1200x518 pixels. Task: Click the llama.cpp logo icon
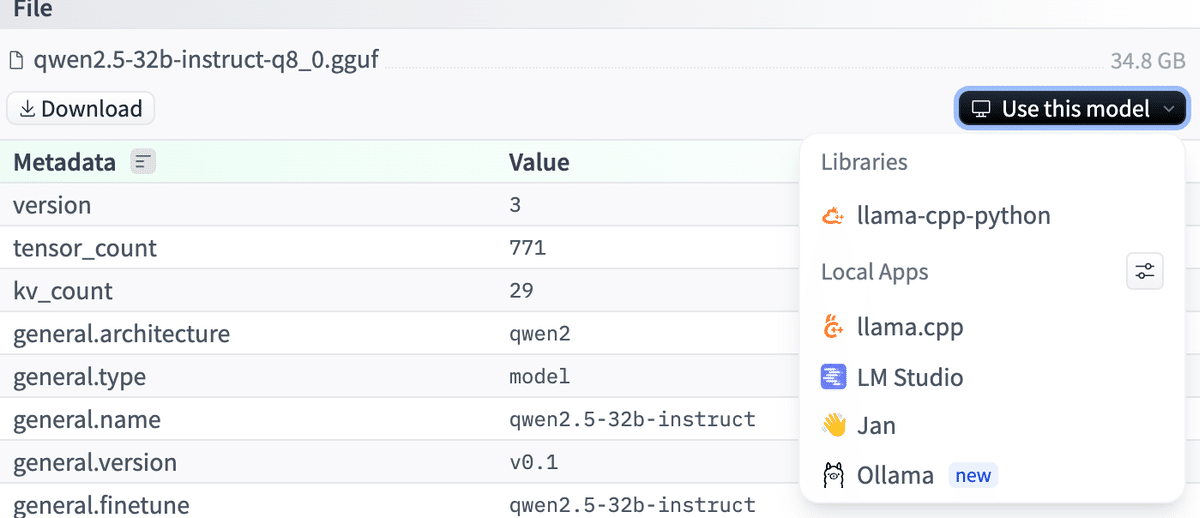(x=833, y=327)
